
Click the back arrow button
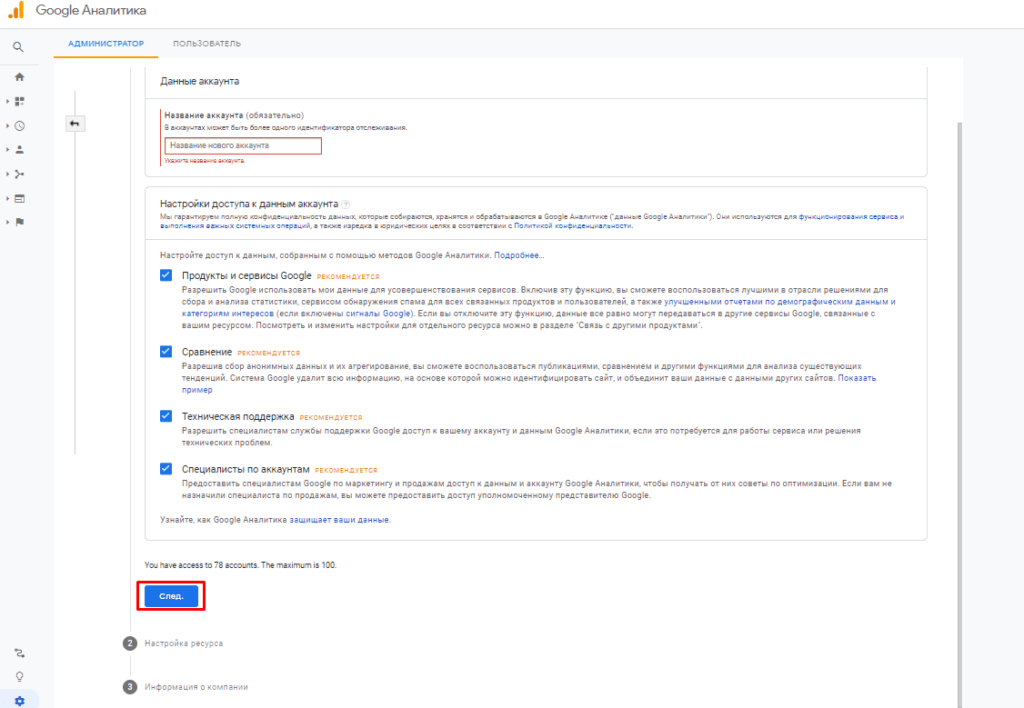point(75,123)
